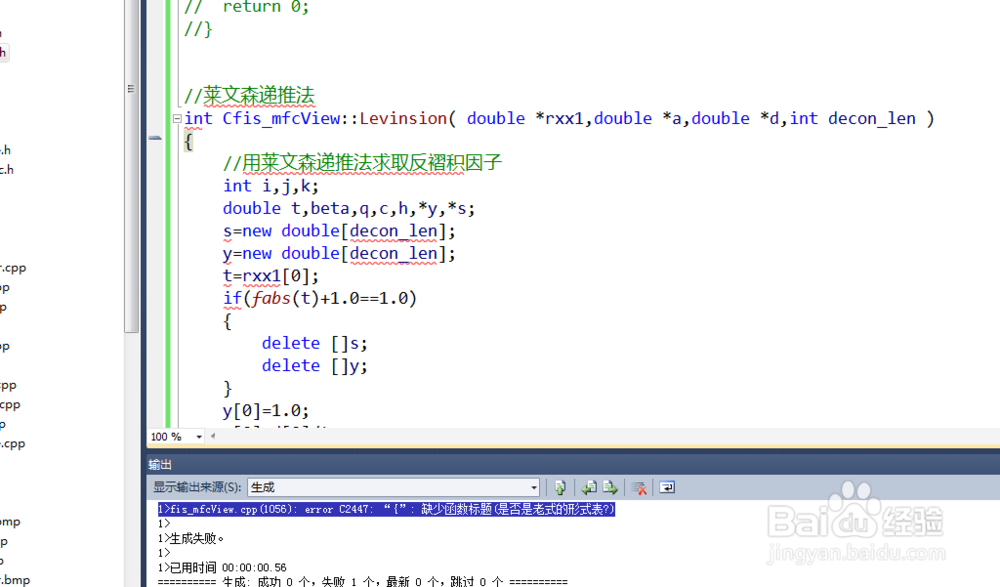Click the 生成失败 output line
The width and height of the screenshot is (1000, 587).
click(x=191, y=539)
